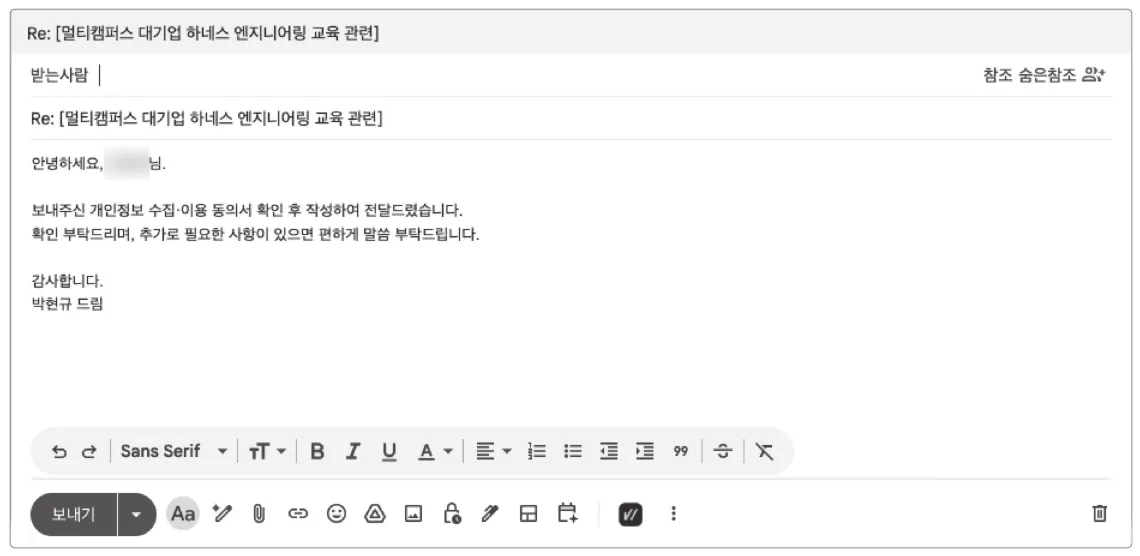Attach a file with the paperclip
The width and height of the screenshot is (1140, 556).
click(x=259, y=515)
